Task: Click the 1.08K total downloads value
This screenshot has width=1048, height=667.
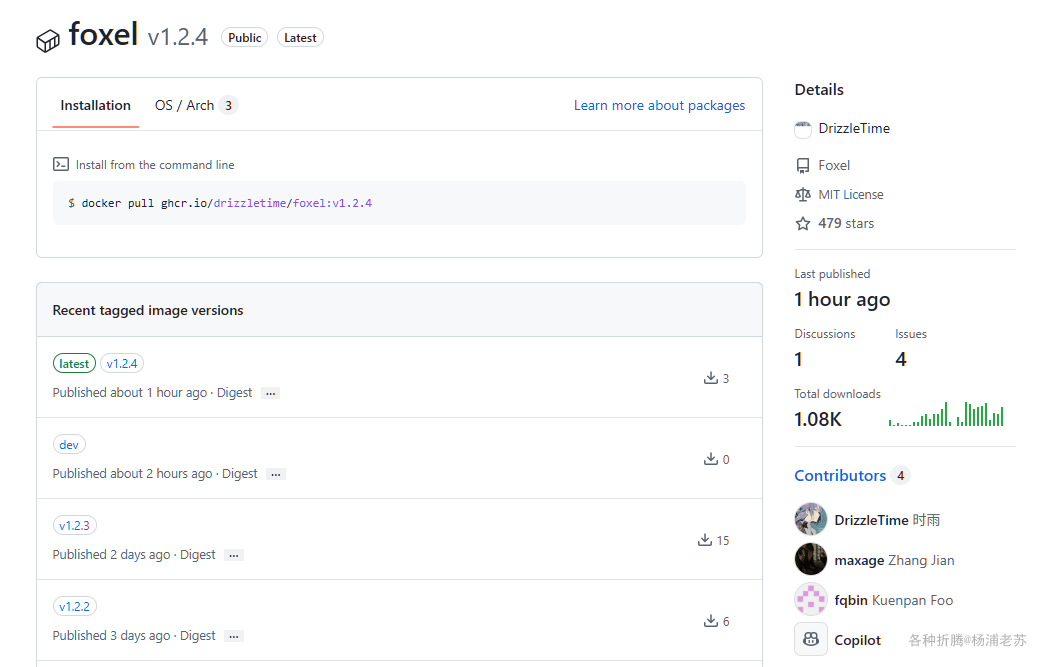Action: (817, 419)
